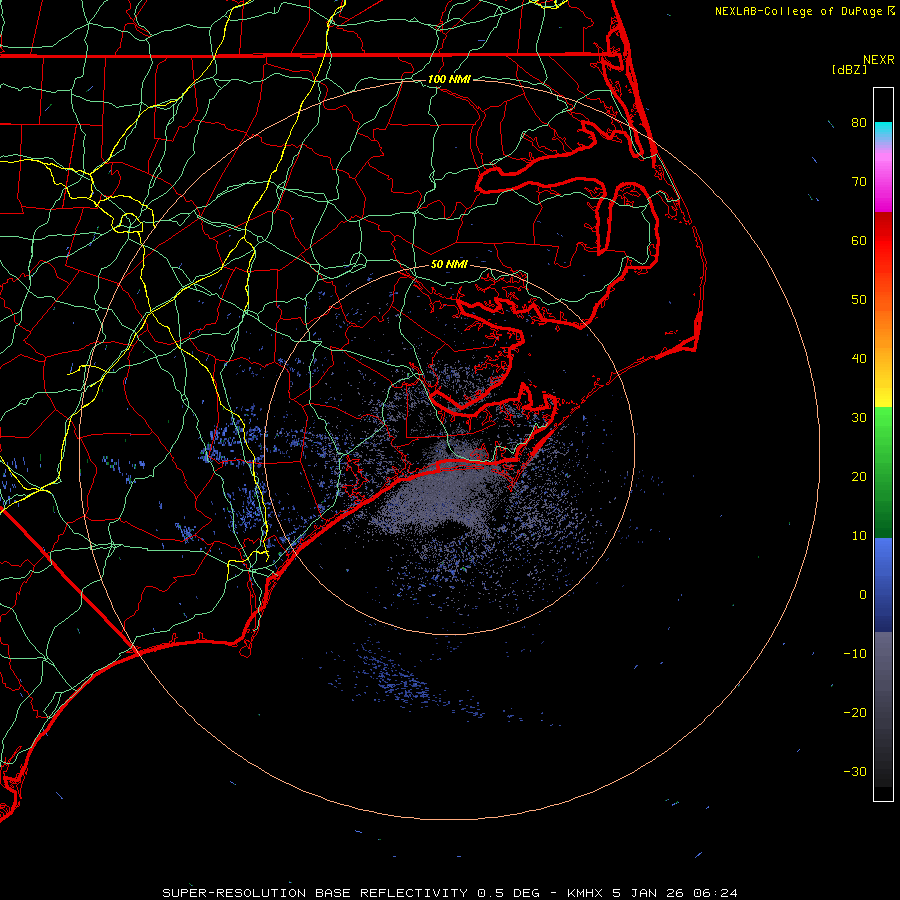Click the NEXR label above color scale

(x=878, y=60)
